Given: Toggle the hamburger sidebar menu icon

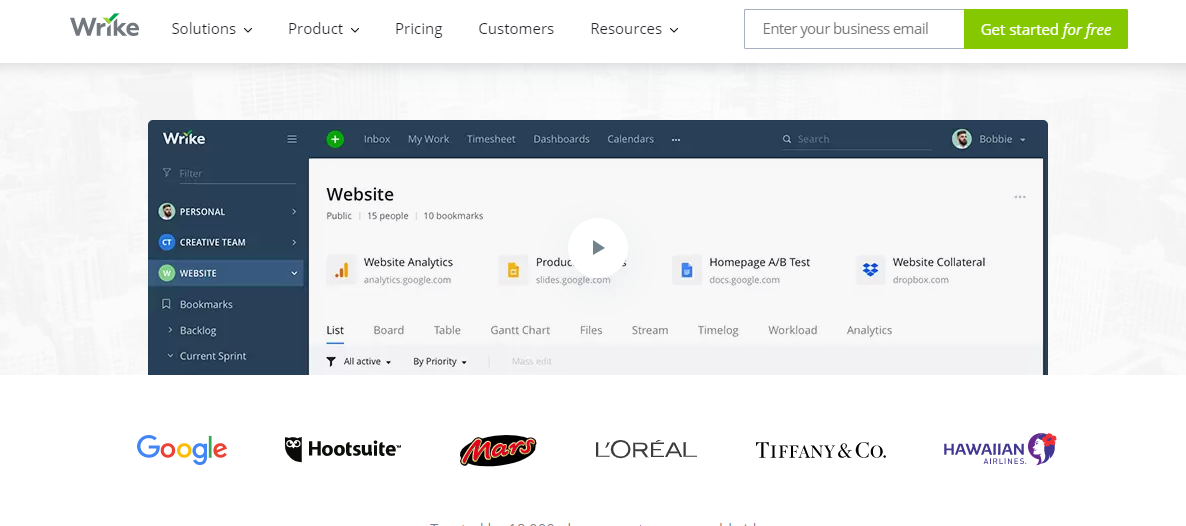Looking at the screenshot, I should [292, 139].
